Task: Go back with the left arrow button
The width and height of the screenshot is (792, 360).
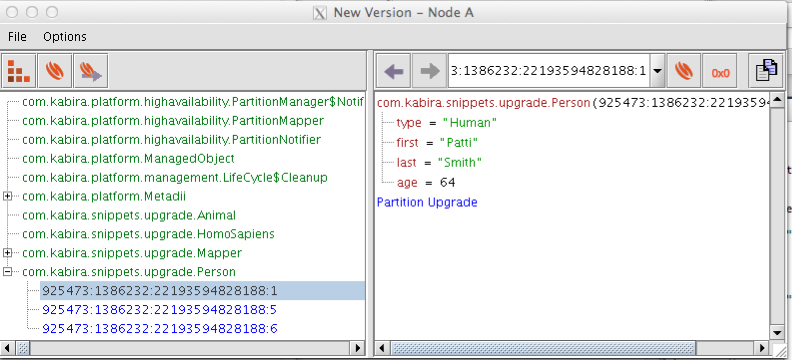Action: 393,71
